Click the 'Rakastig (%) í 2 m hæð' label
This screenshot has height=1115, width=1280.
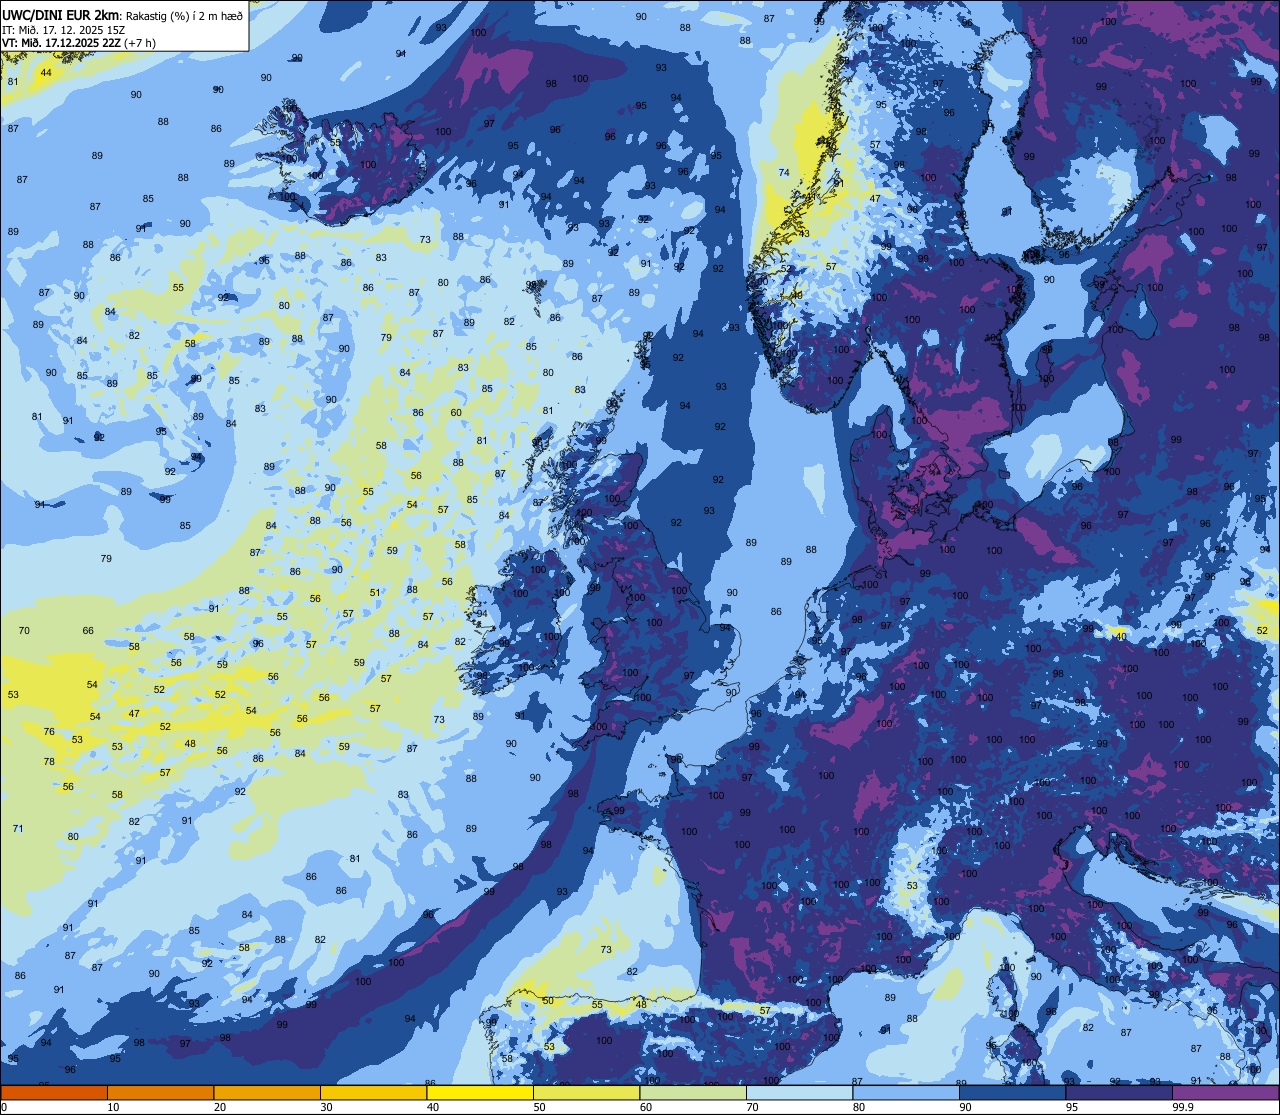coord(184,14)
